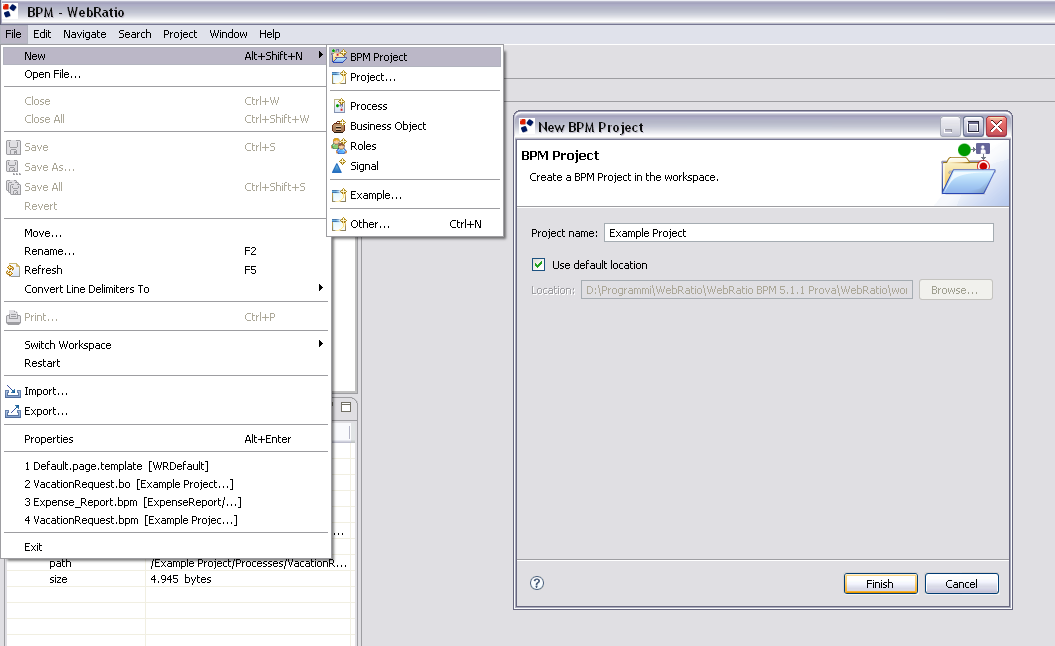Click the Roles people icon
The image size is (1055, 646).
click(339, 146)
